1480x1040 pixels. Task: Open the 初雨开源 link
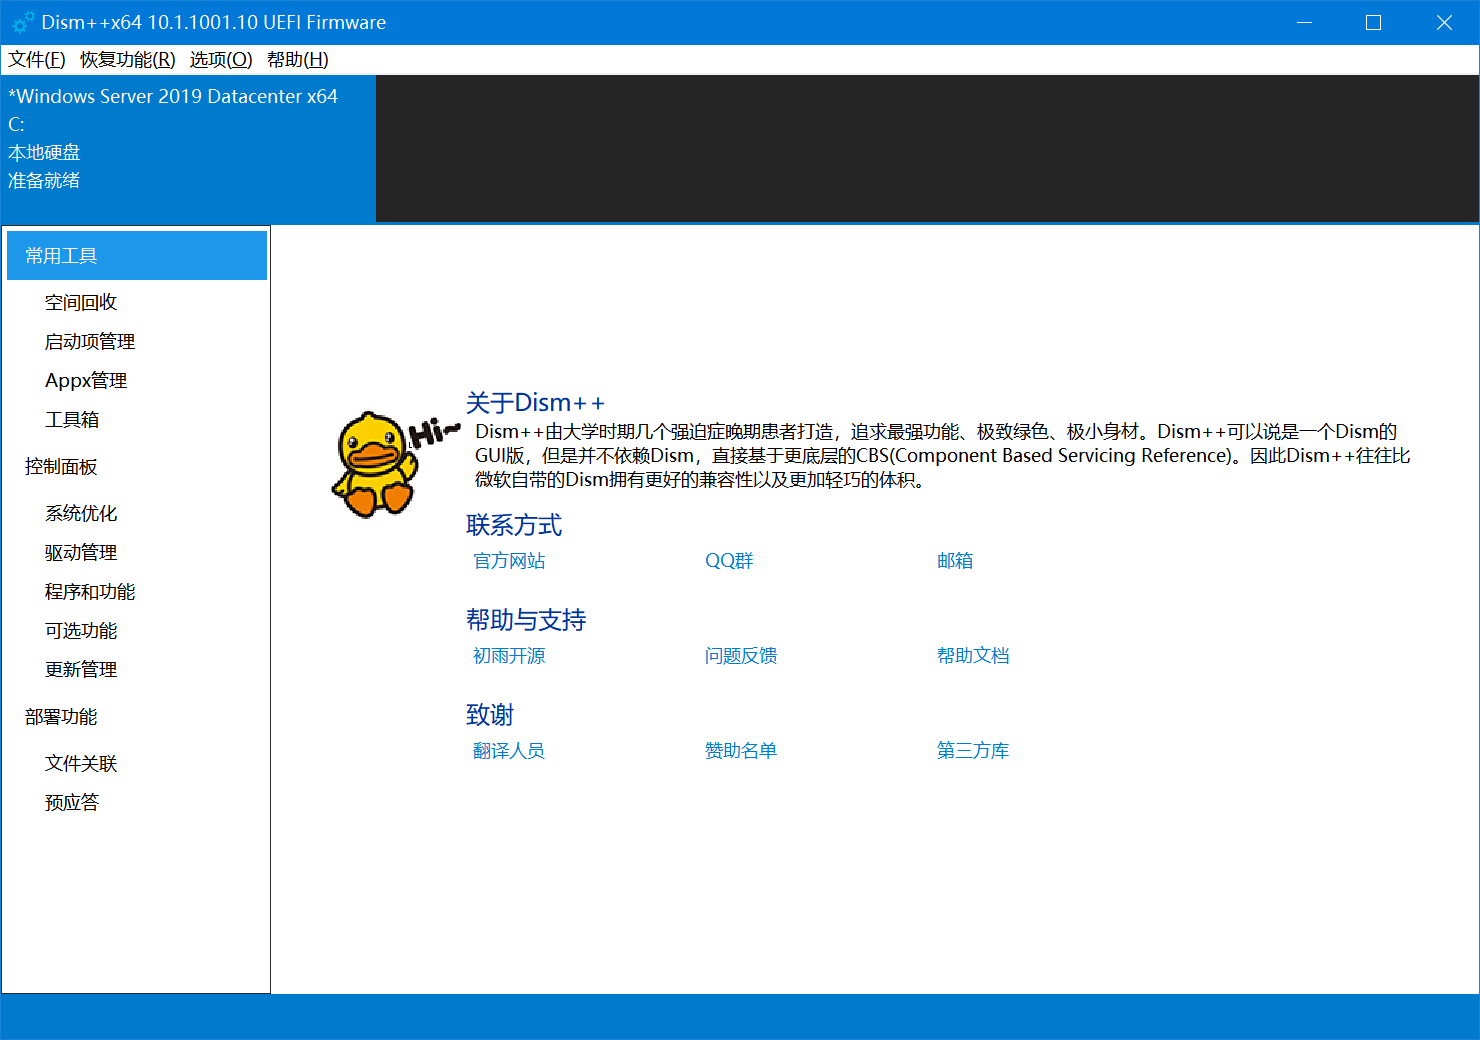(x=509, y=656)
